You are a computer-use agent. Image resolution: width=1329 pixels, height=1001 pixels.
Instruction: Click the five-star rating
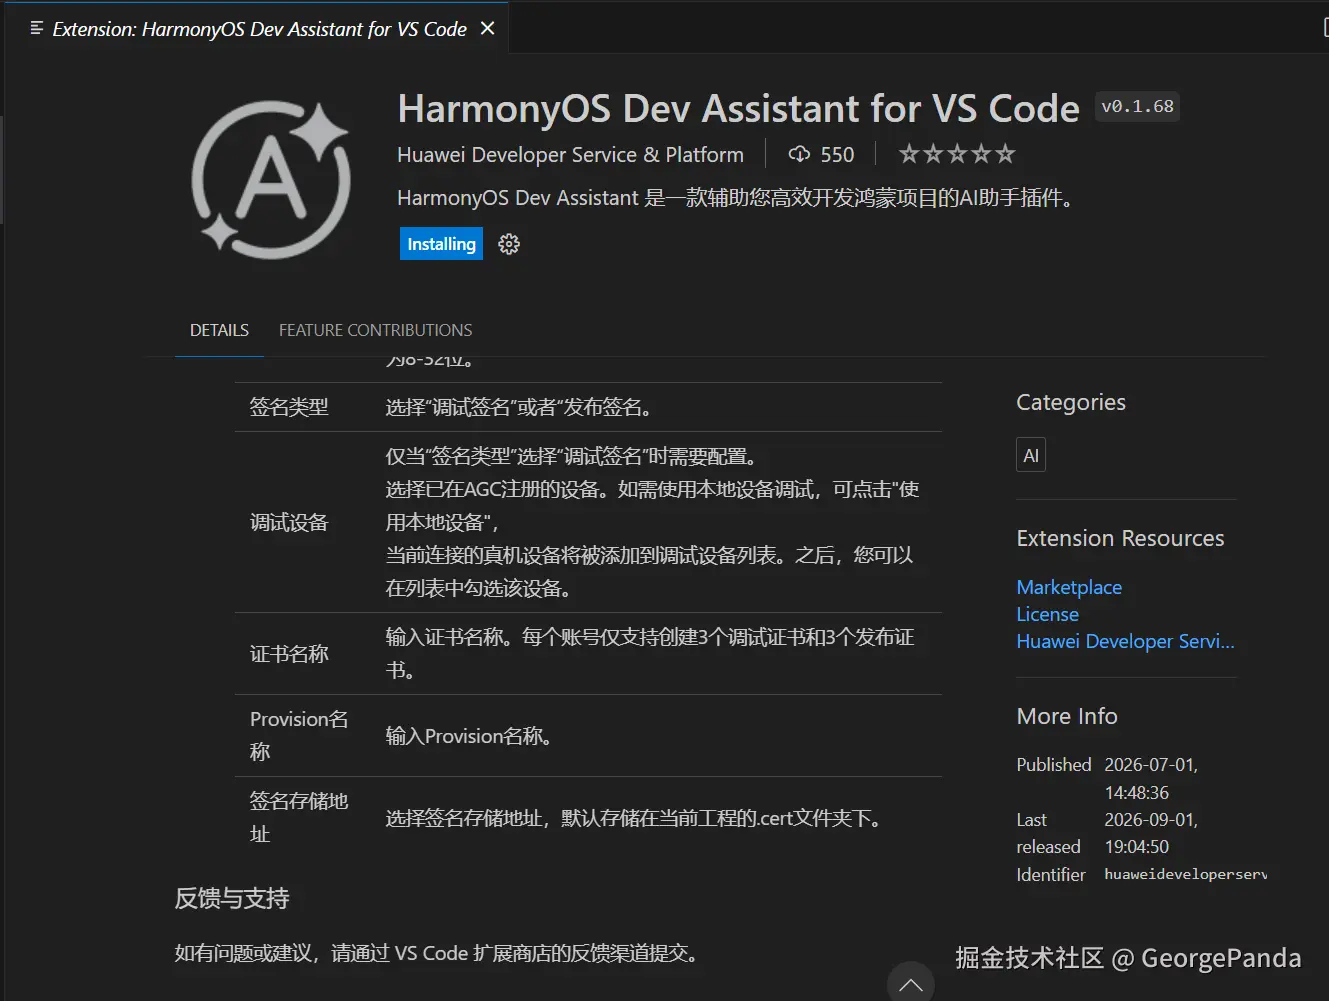point(957,154)
